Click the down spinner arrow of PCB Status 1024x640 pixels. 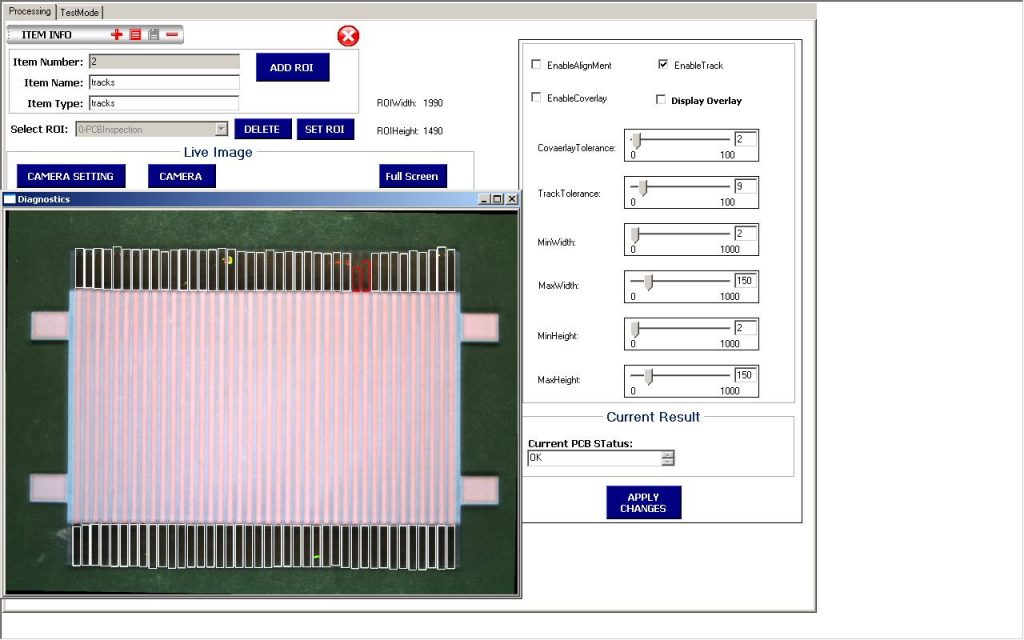pos(668,462)
